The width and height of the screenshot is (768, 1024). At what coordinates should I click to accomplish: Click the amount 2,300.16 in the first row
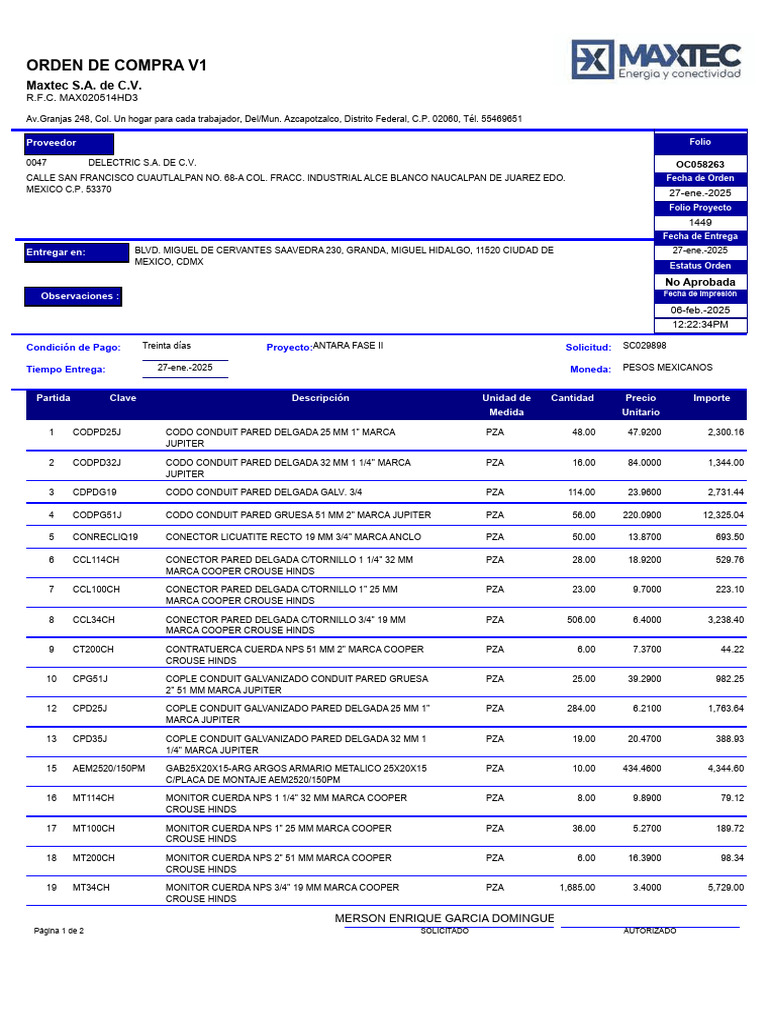point(726,432)
